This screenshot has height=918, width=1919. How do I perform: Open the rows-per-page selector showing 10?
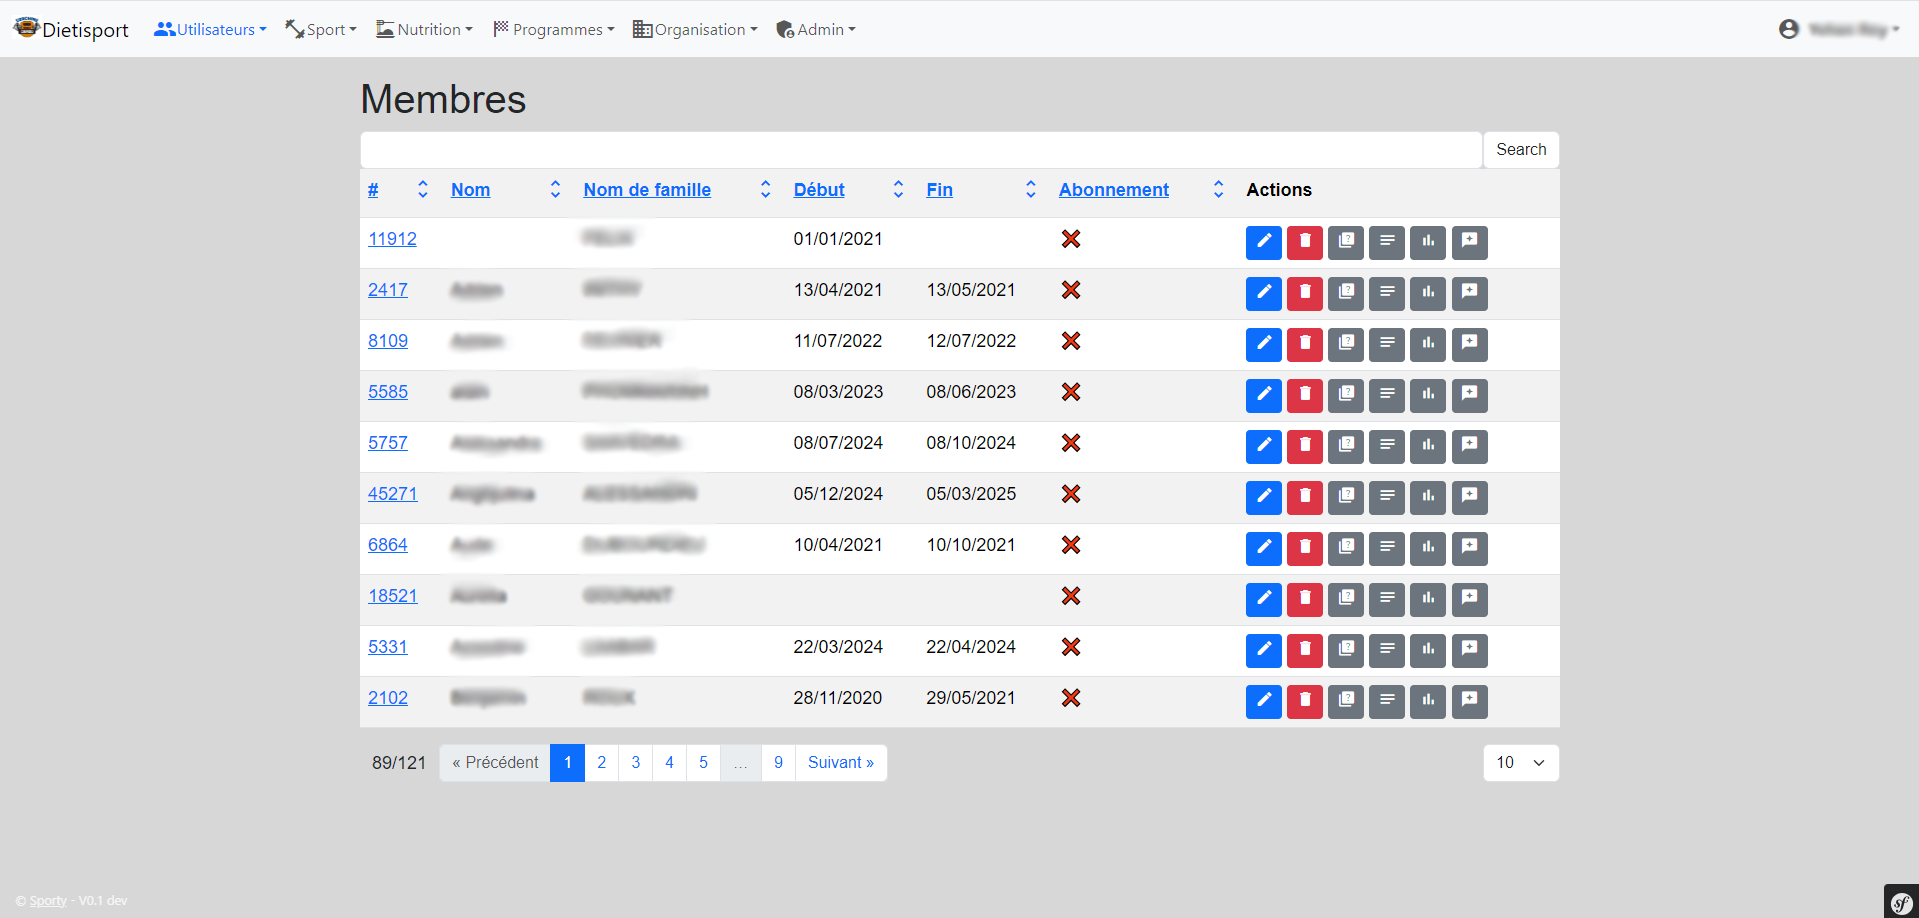(1520, 762)
